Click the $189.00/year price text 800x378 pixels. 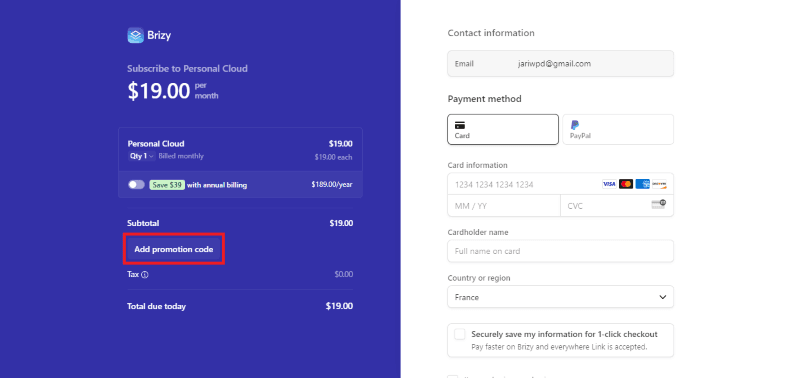tap(332, 185)
